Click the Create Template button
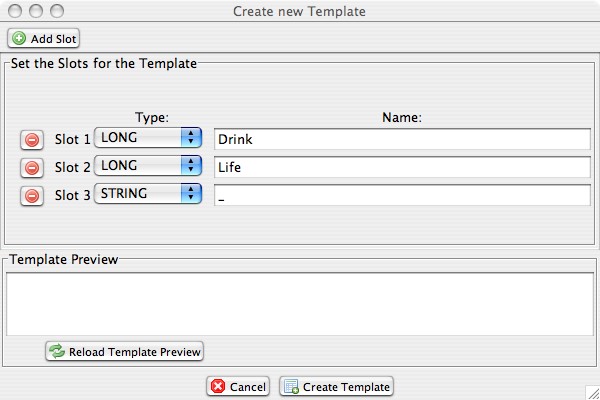 pos(336,387)
